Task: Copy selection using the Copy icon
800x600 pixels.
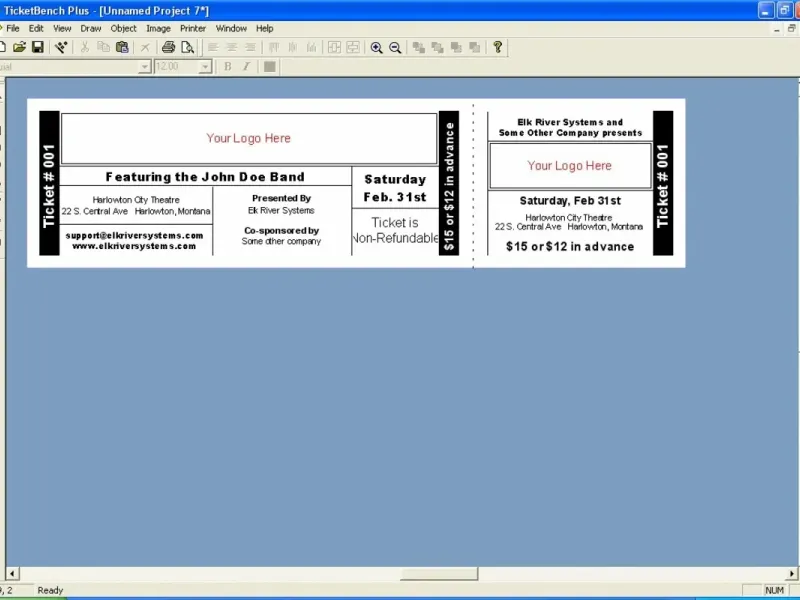Action: coord(104,47)
